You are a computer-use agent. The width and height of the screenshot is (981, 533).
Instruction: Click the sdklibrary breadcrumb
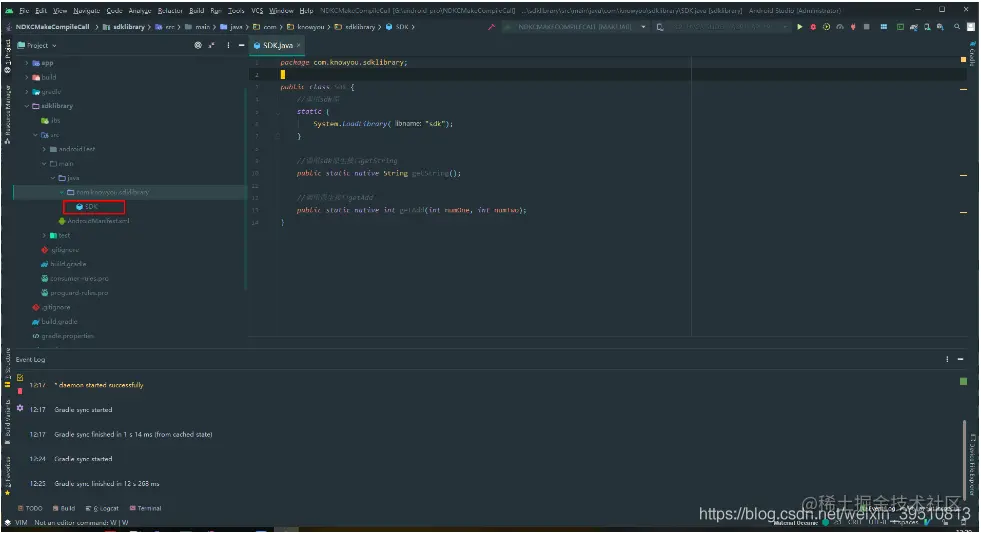pyautogui.click(x=124, y=27)
